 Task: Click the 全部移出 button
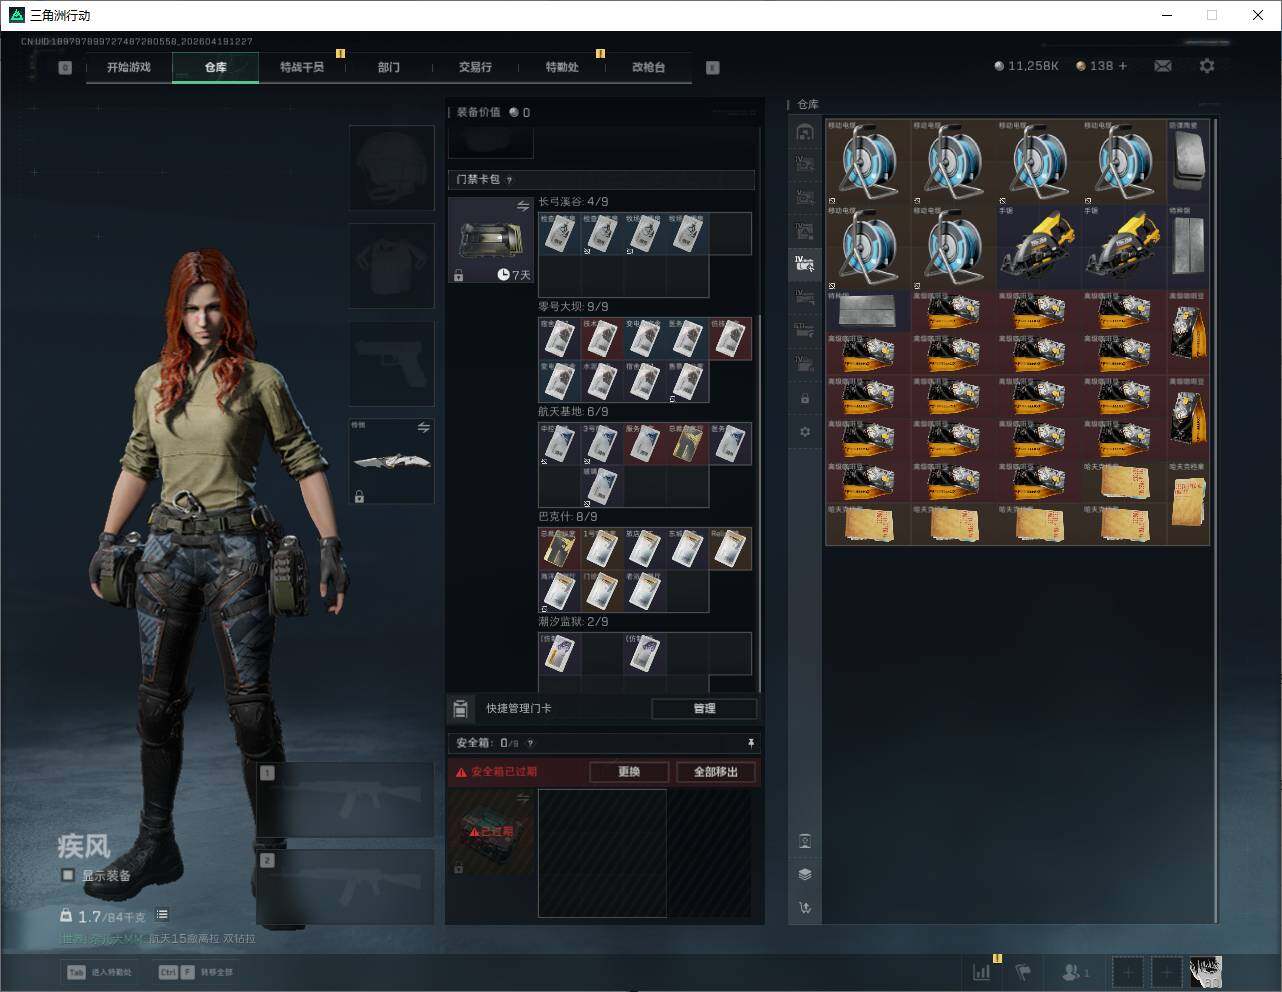tap(715, 772)
